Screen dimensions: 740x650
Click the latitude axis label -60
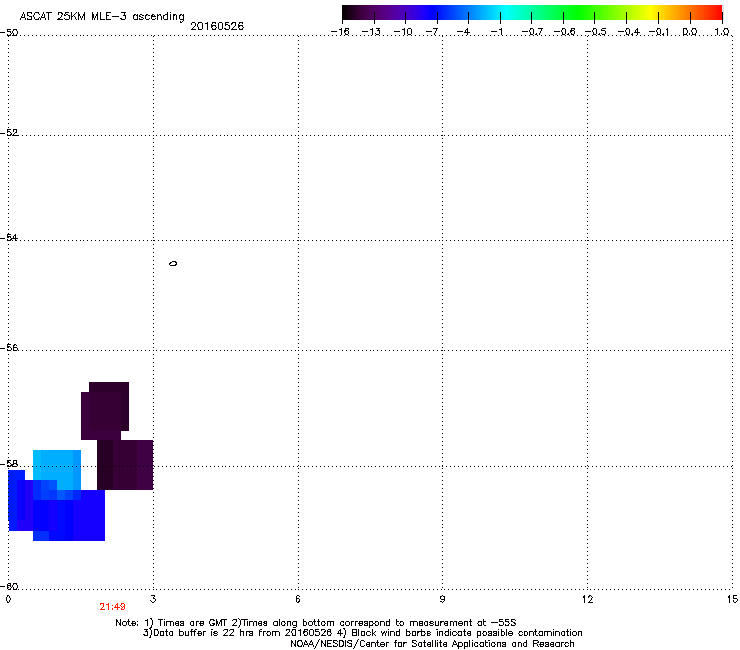(x=9, y=586)
